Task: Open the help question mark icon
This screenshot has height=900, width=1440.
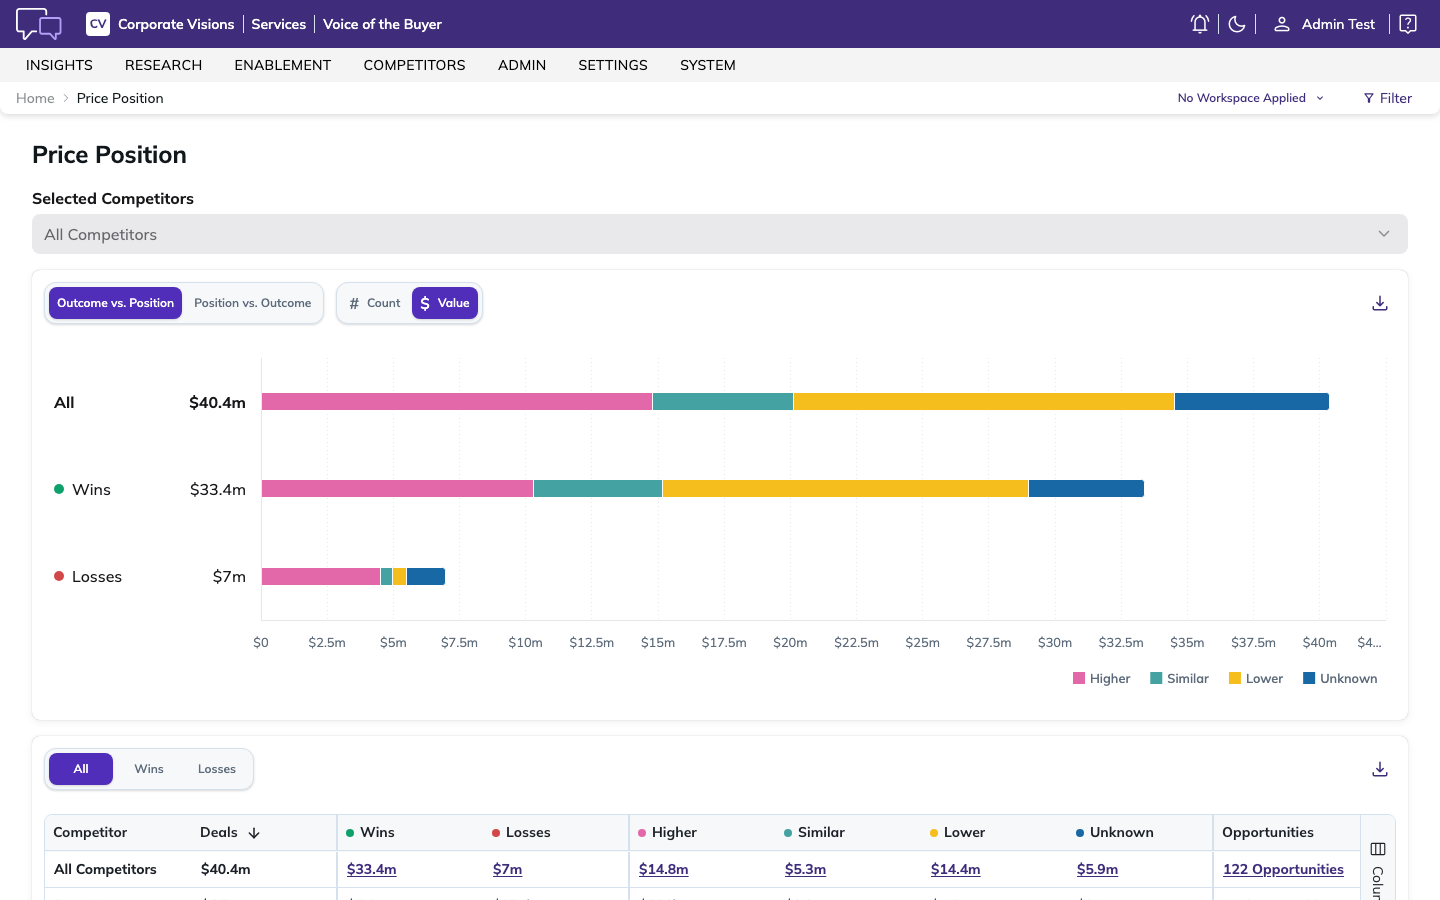Action: pyautogui.click(x=1408, y=24)
